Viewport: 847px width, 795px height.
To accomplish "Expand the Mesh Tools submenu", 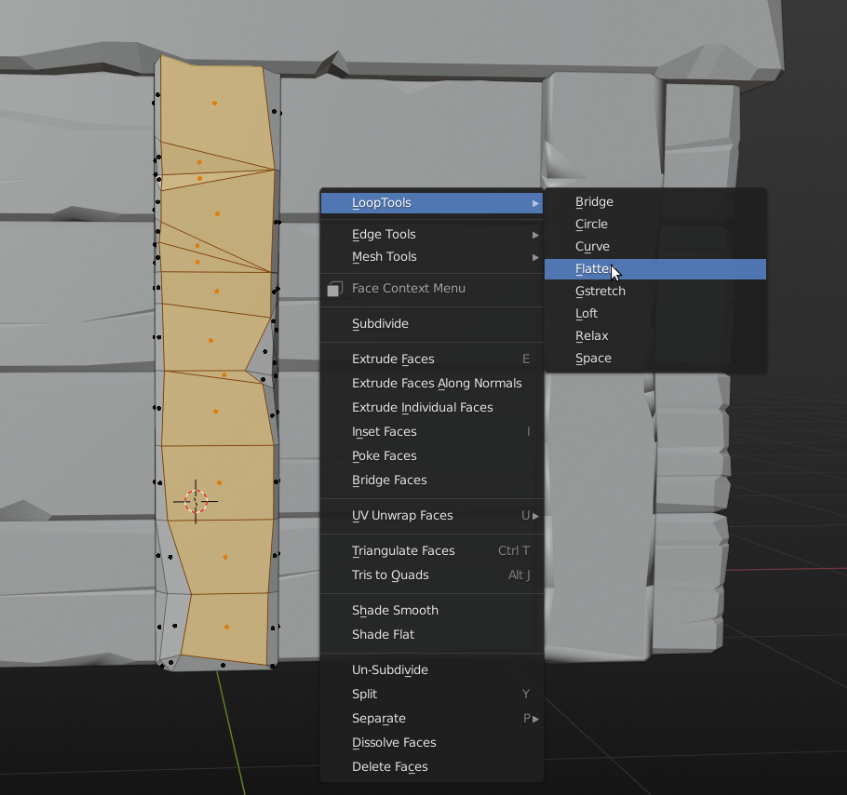I will click(432, 257).
